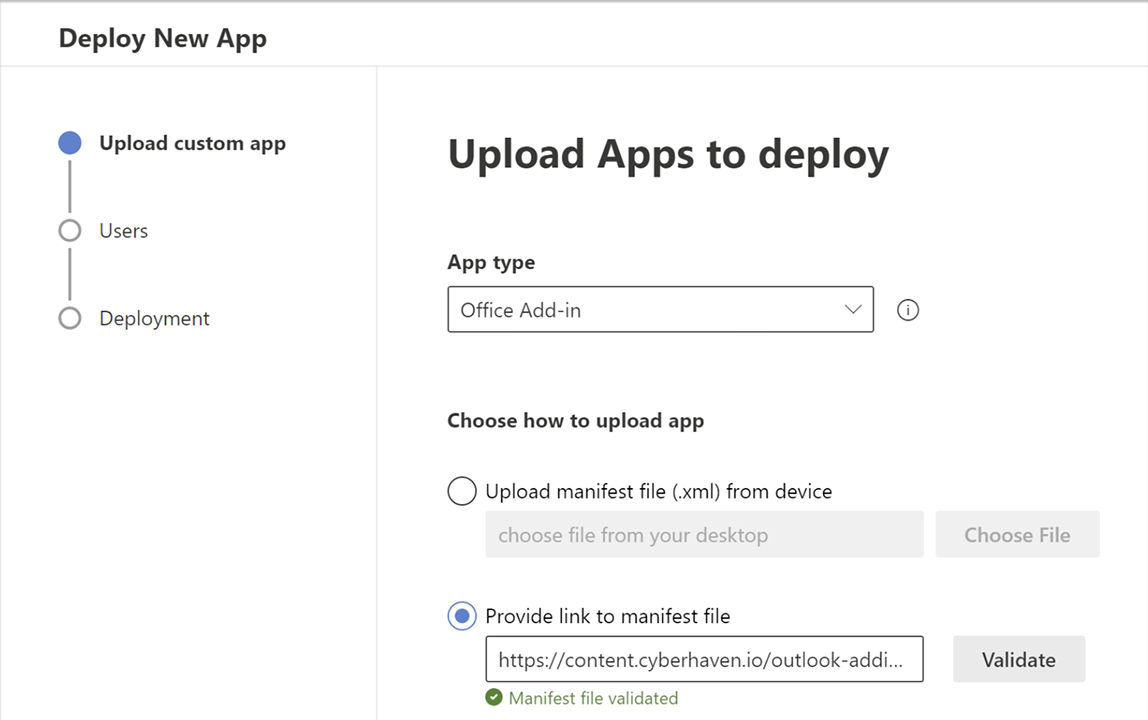Click the Manifest file validated message text
1148x720 pixels.
click(x=593, y=698)
